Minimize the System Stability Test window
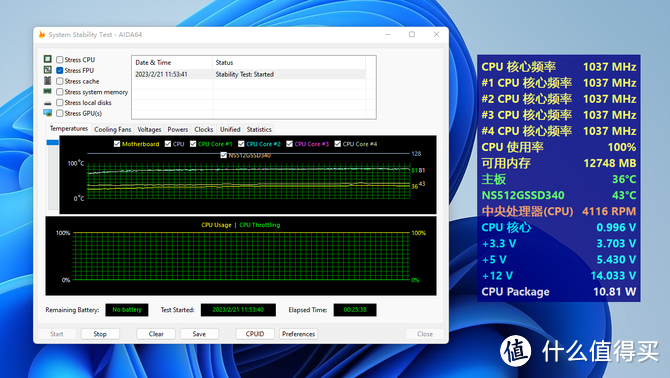Viewport: 670px width, 378px height. (x=388, y=35)
